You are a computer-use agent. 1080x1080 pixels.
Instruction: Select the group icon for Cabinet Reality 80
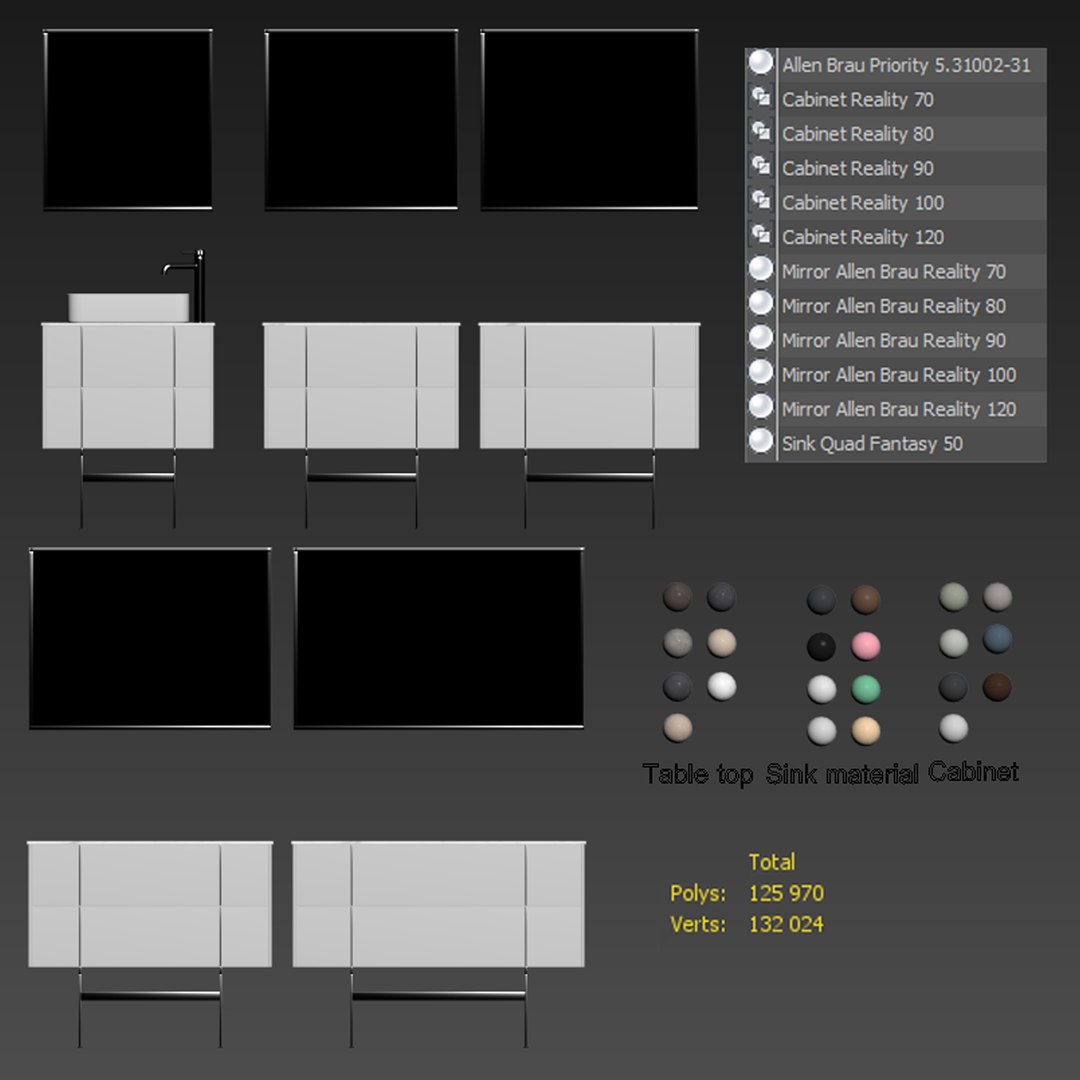[761, 132]
